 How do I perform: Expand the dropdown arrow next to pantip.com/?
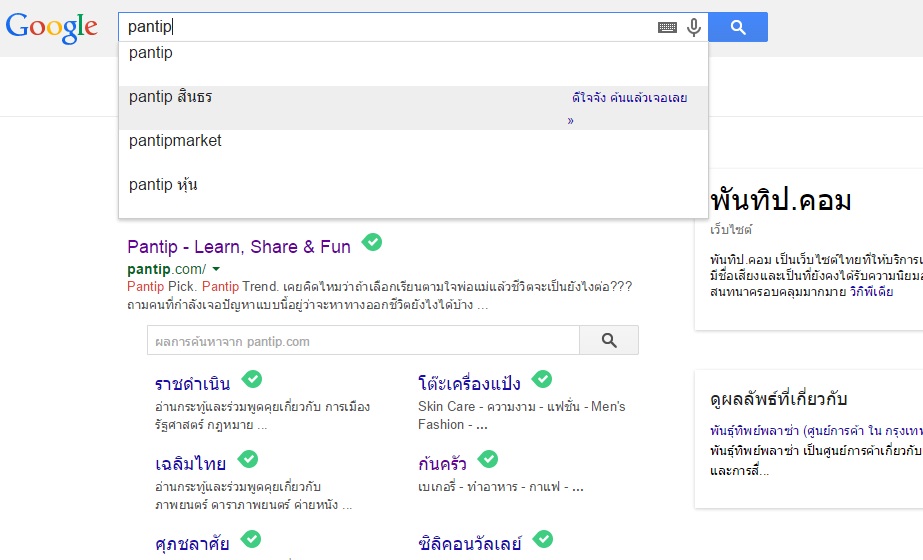(x=216, y=269)
